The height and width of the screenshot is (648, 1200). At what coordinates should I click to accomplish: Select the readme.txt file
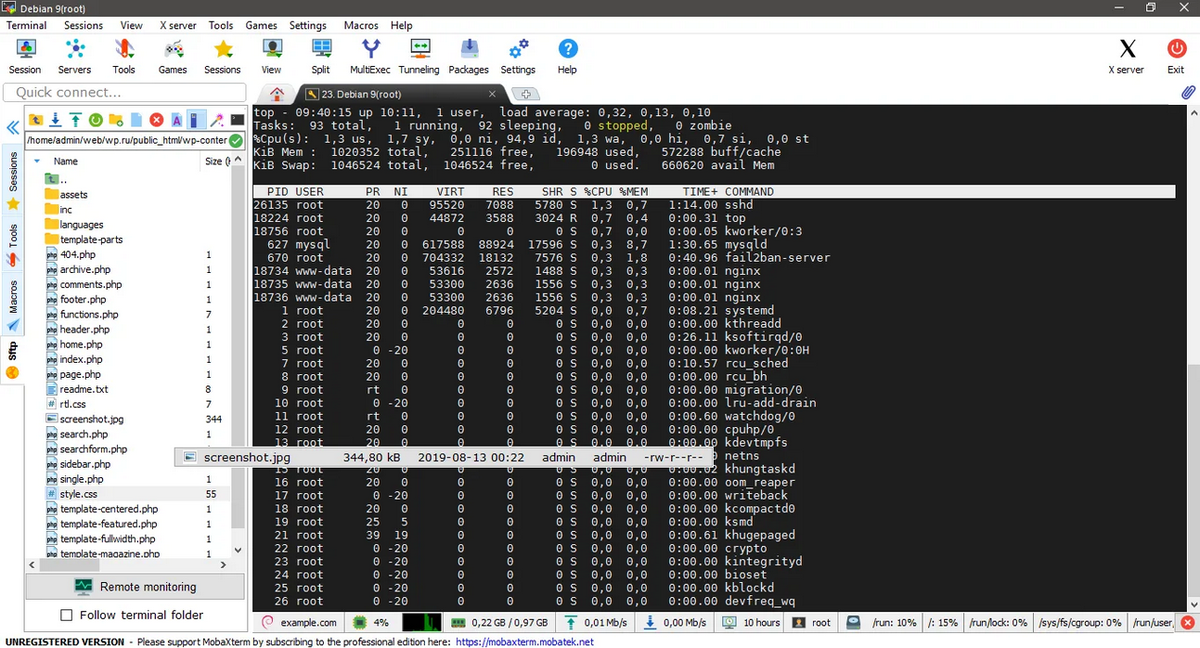(83, 389)
